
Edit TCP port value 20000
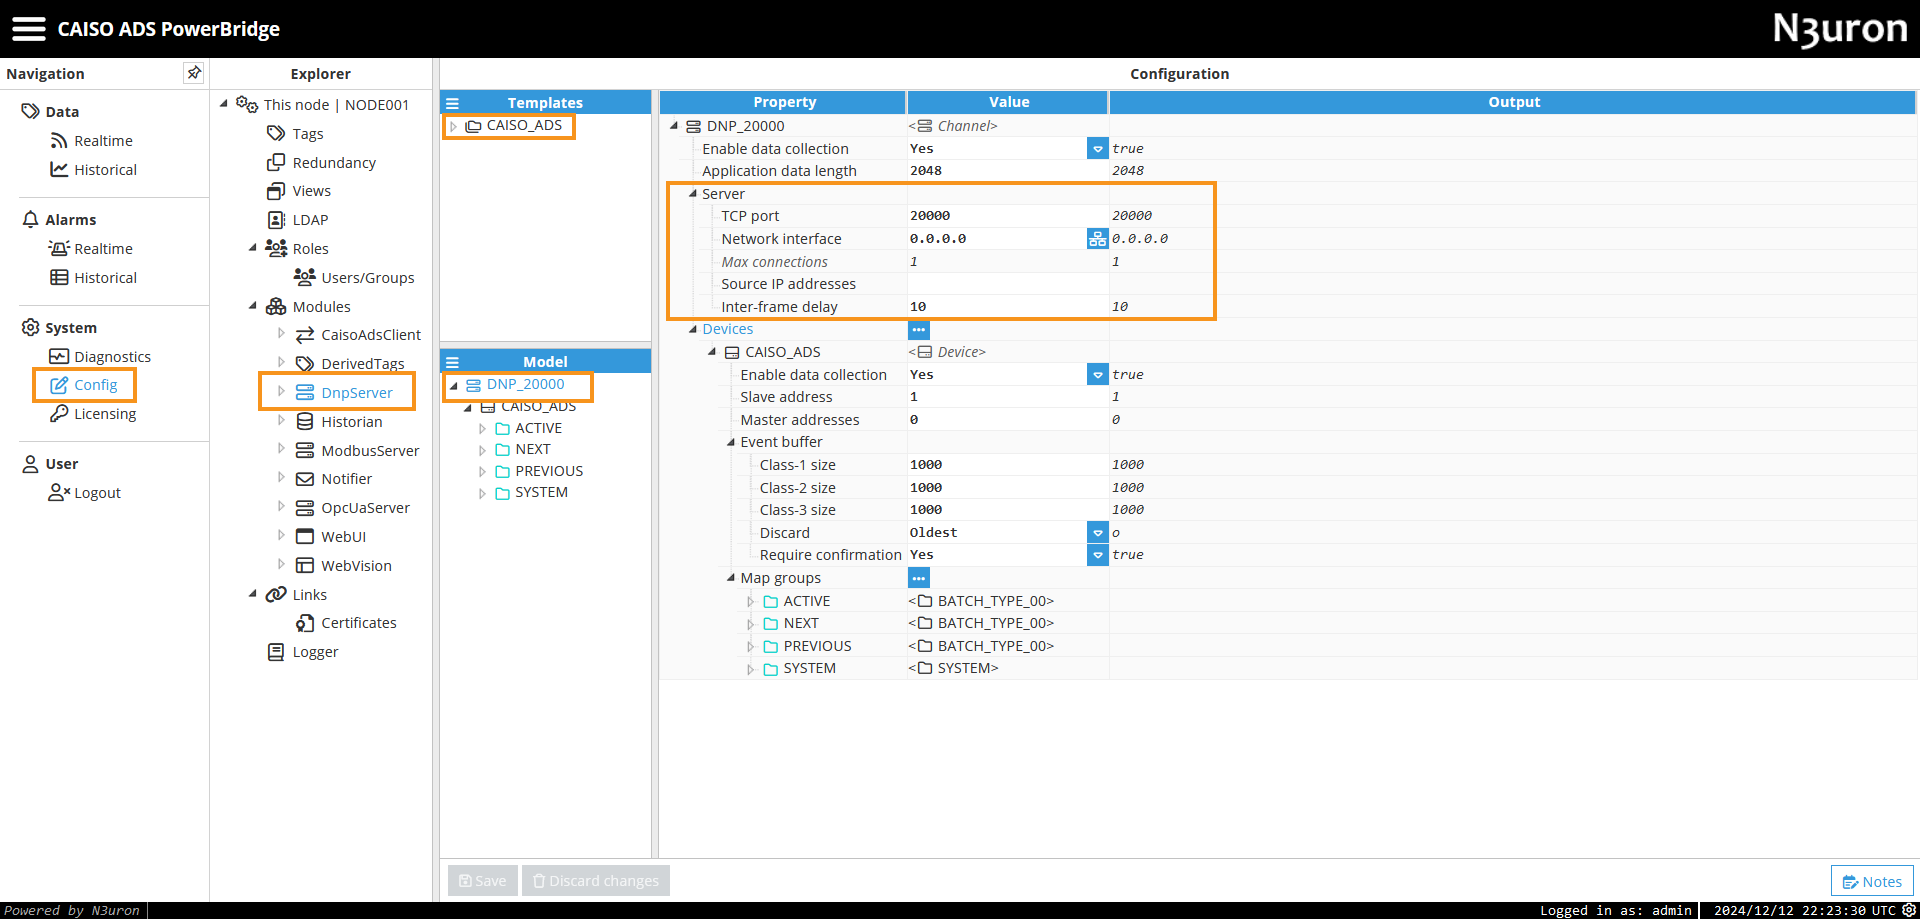1007,216
